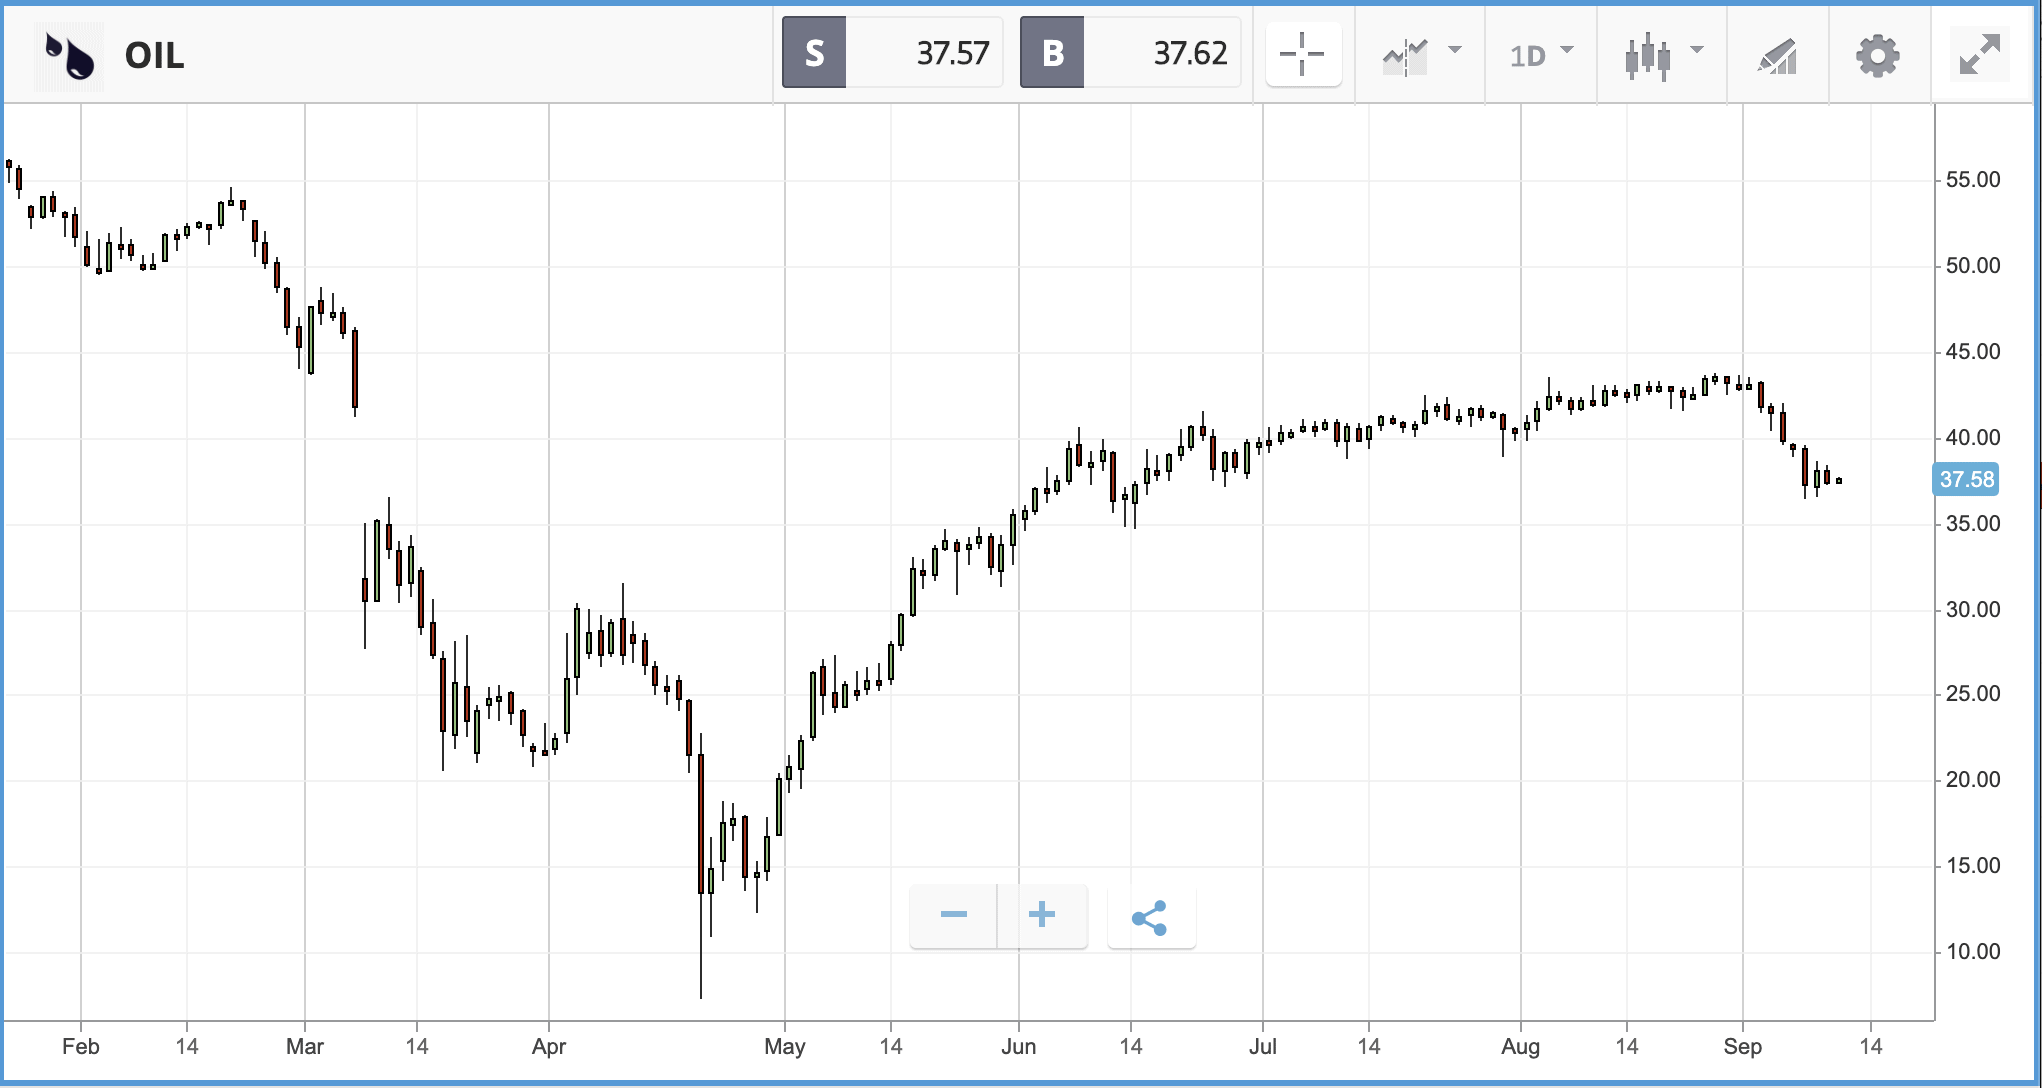Screen dimensions: 2042x1088
Task: Click the Apr date axis label
Action: coord(549,1047)
